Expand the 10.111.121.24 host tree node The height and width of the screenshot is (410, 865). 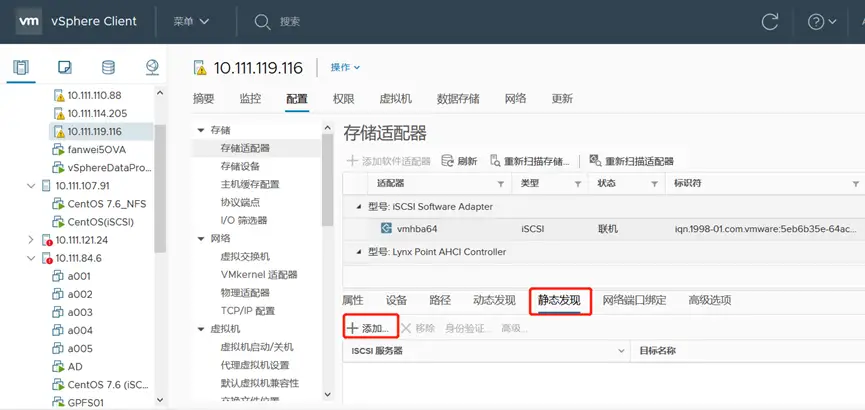pos(31,240)
